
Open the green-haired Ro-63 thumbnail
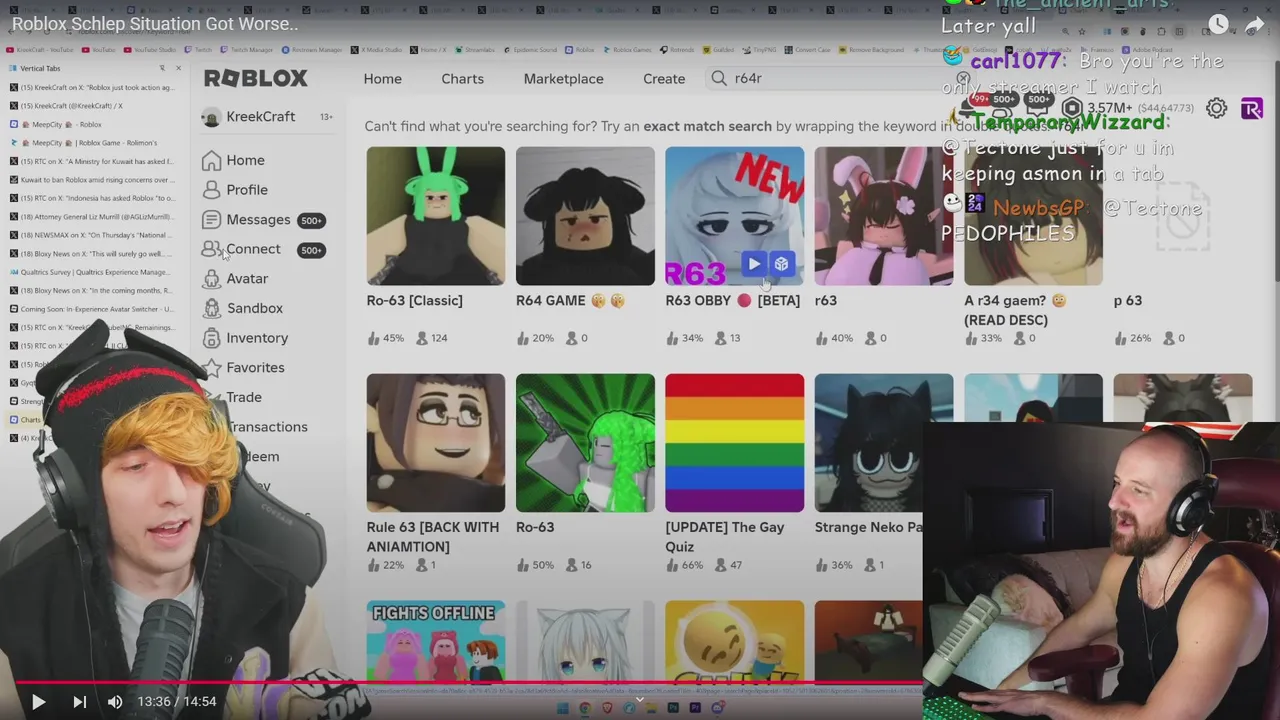tap(585, 443)
